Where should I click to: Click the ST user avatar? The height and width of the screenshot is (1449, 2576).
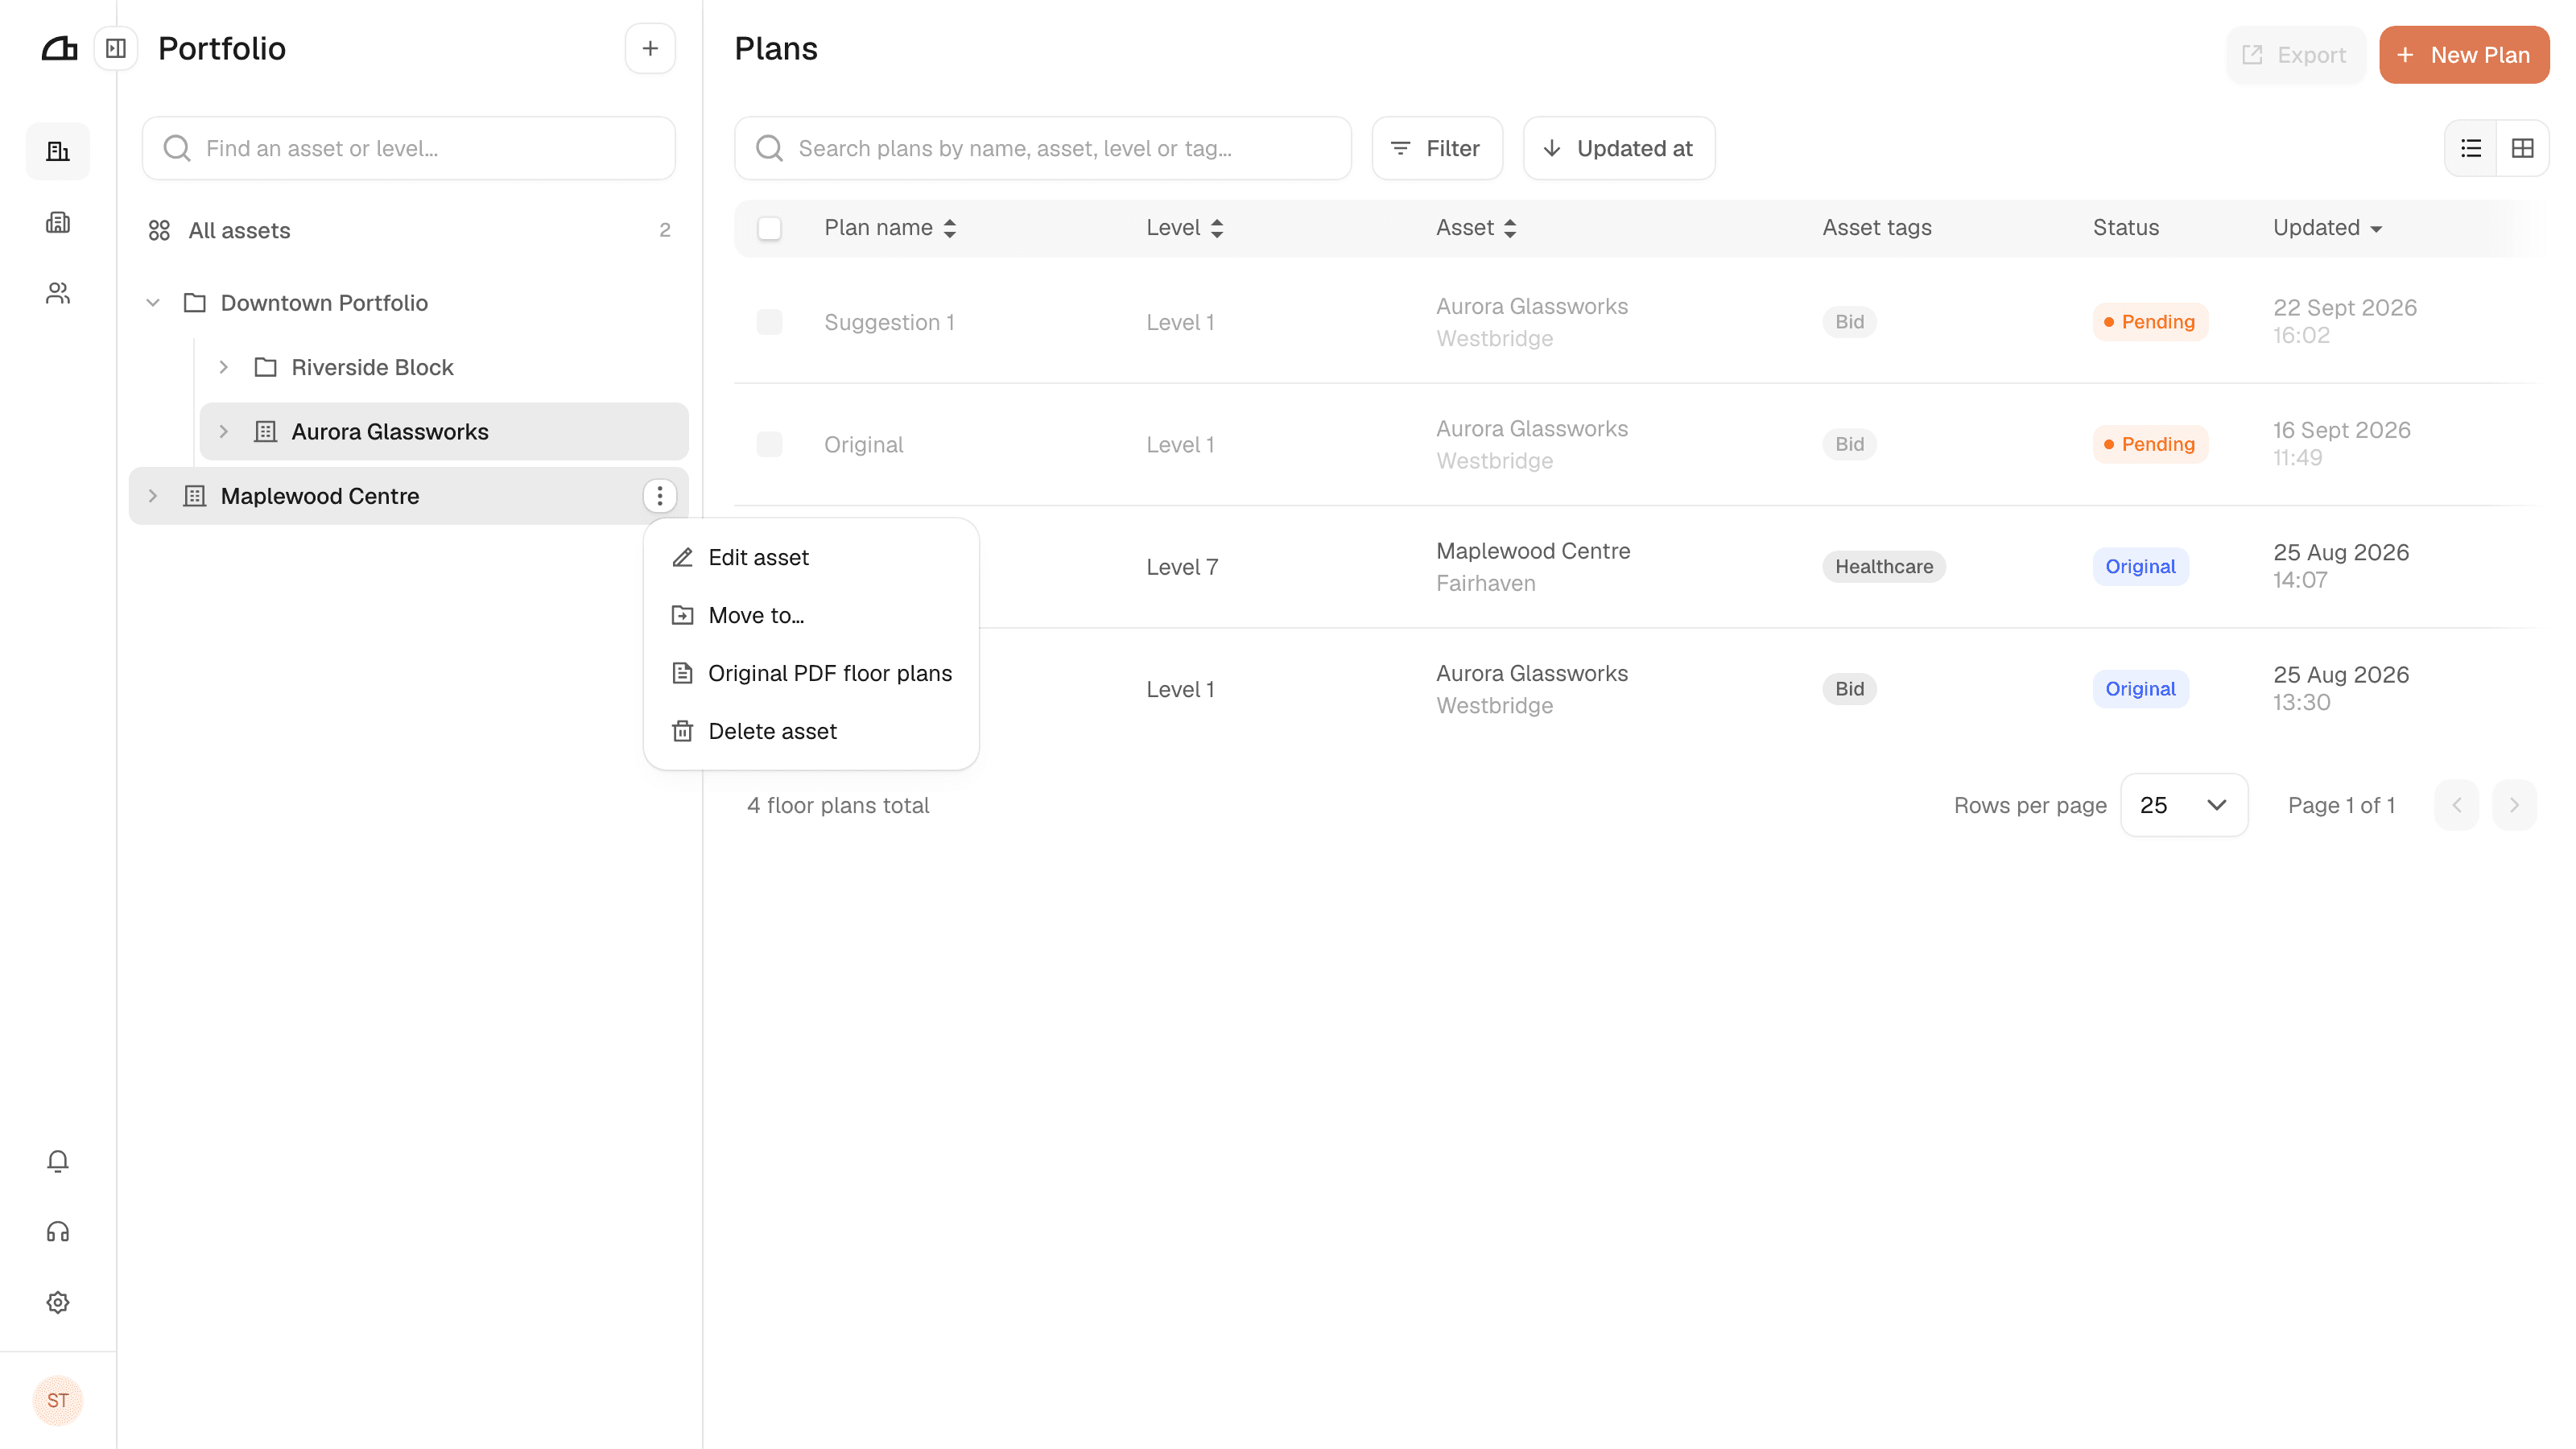tap(58, 1400)
